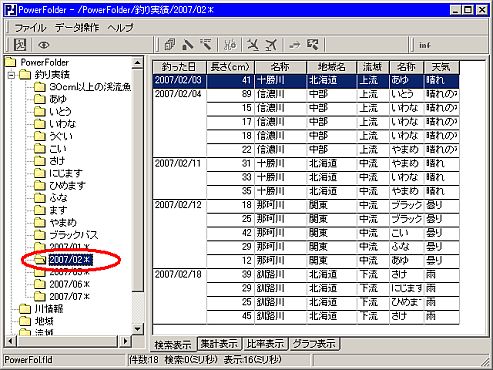Click the grayed arrow transfer icon

294,44
